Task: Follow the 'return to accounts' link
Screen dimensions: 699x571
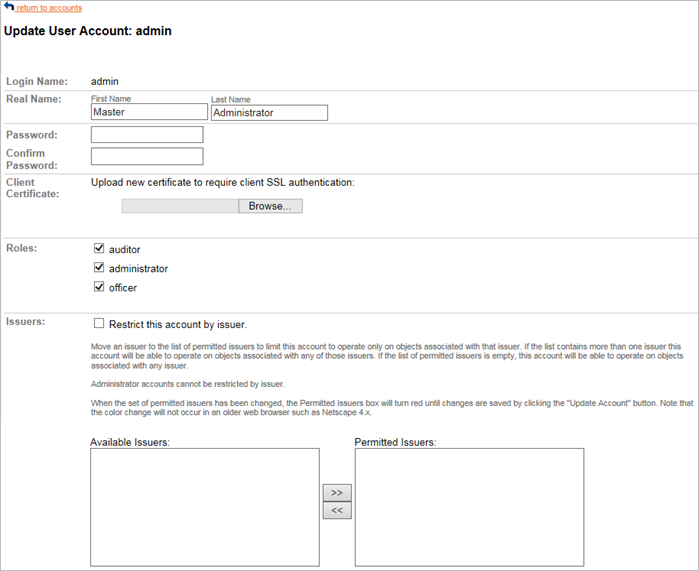Action: pos(49,8)
